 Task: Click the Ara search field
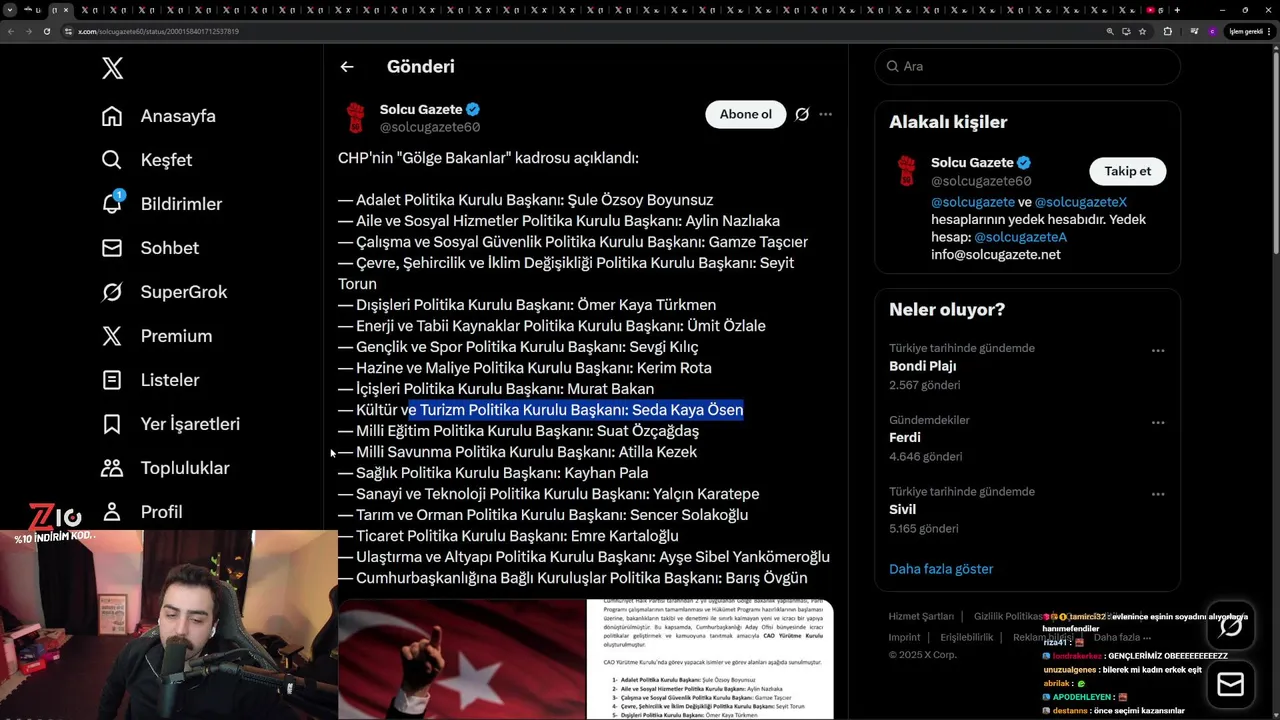[x=1027, y=66]
